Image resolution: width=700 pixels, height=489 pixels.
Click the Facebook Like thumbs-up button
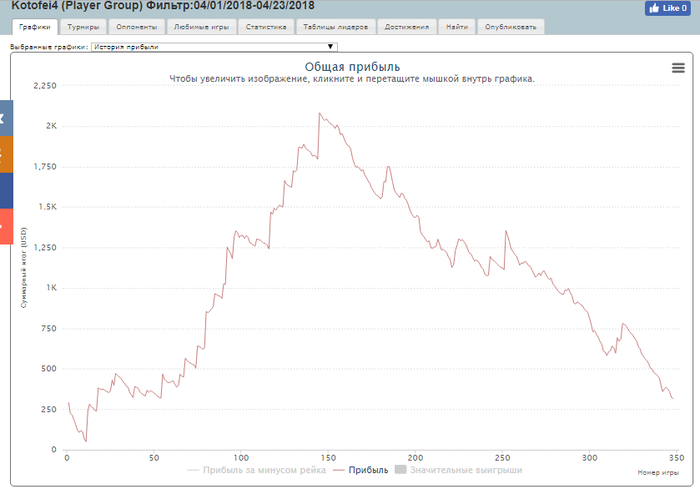(x=668, y=8)
